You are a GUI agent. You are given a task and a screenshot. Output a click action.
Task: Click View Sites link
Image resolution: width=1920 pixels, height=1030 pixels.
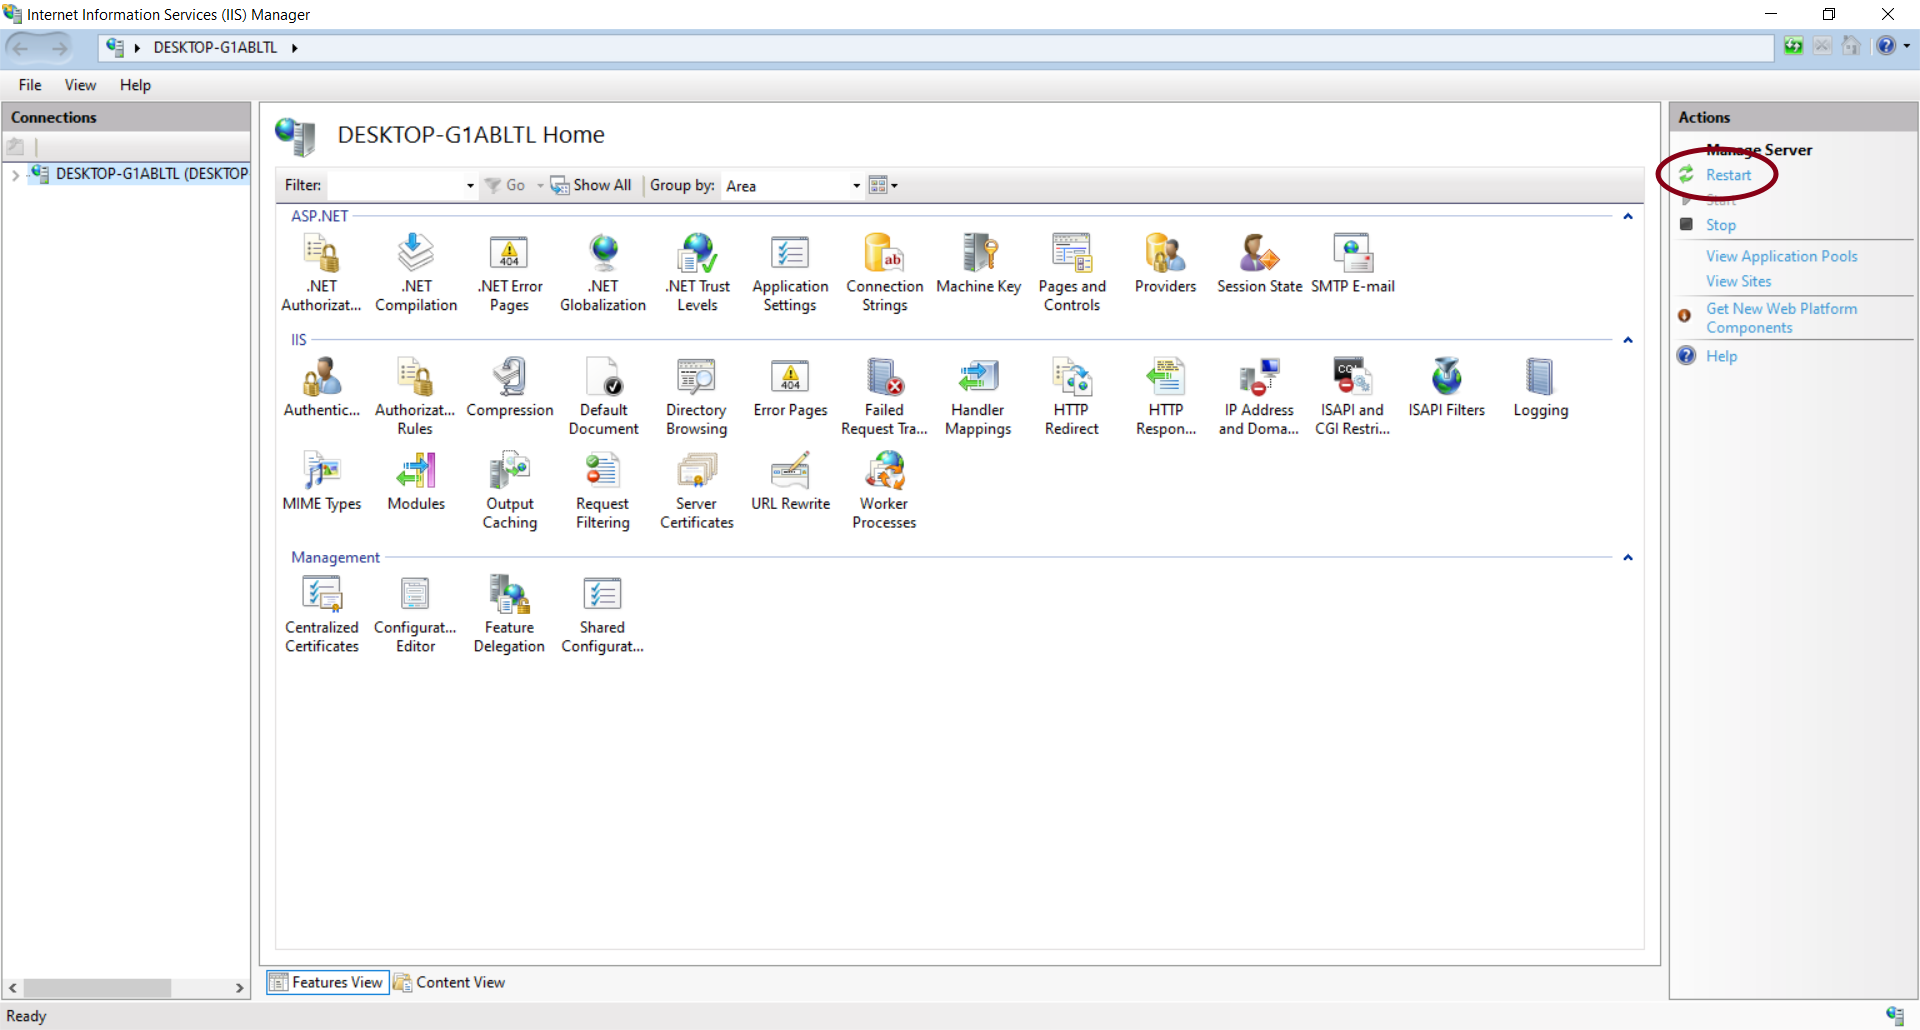(1738, 281)
